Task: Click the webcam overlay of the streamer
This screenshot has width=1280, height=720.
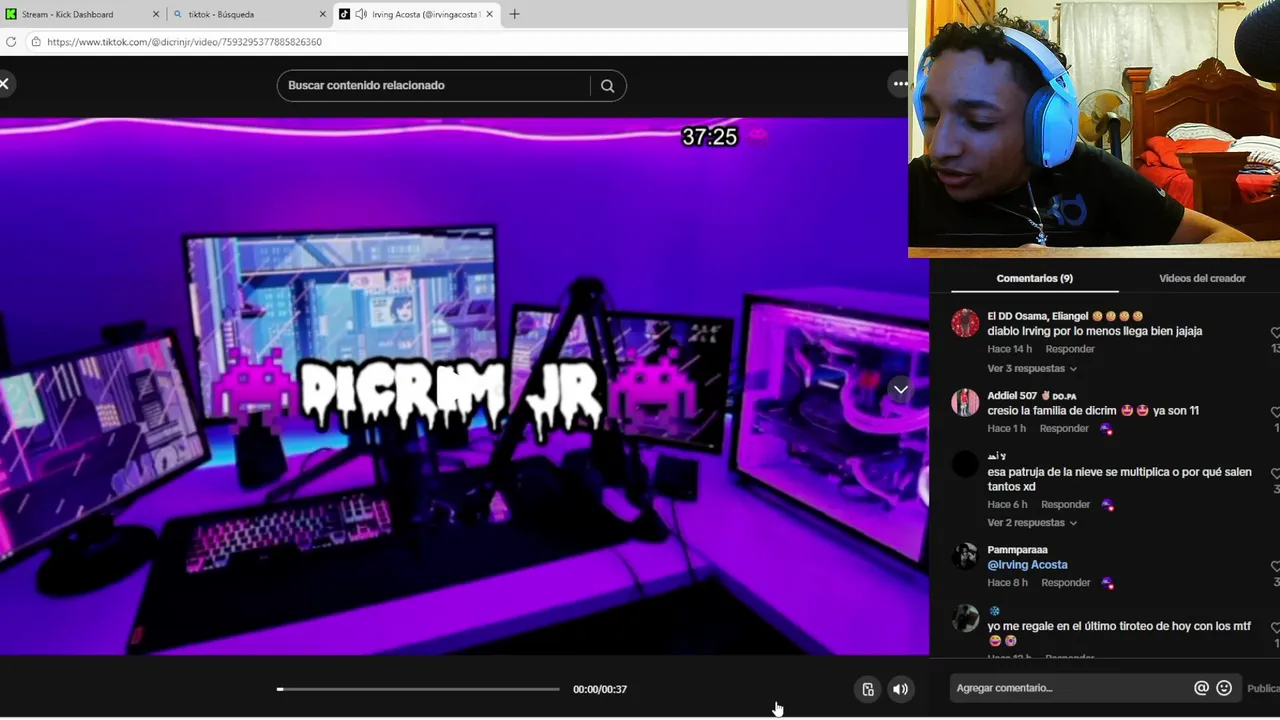Action: tap(1094, 129)
